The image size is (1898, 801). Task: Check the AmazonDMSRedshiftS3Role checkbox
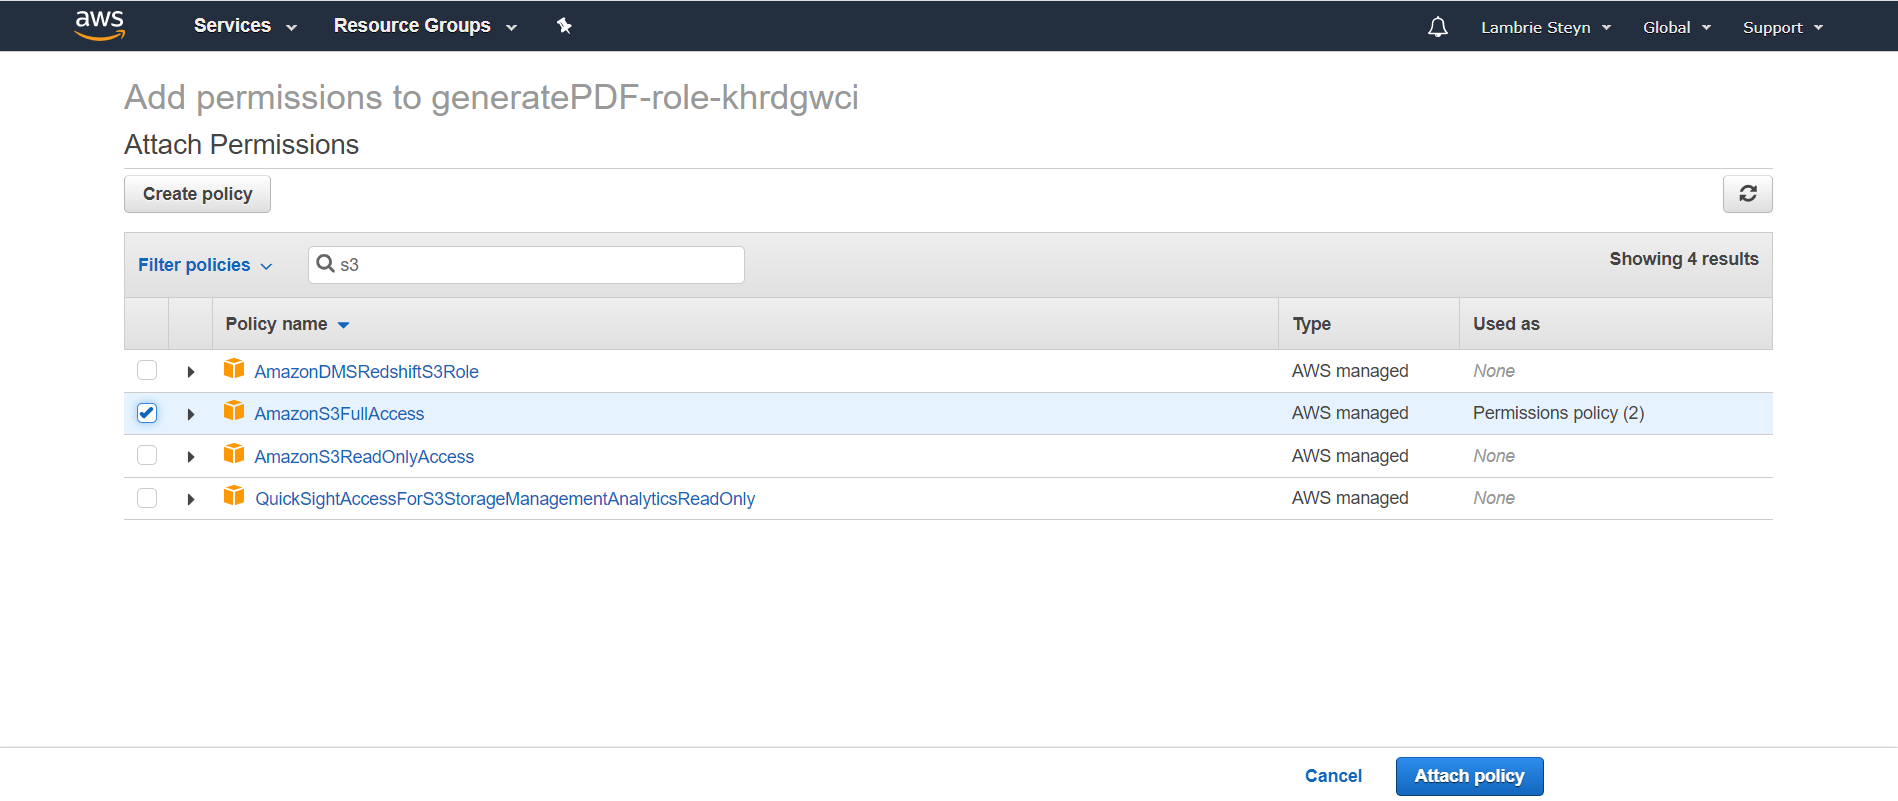pos(147,370)
